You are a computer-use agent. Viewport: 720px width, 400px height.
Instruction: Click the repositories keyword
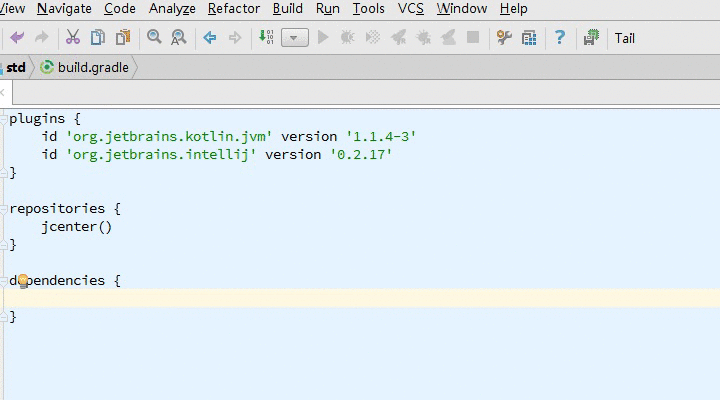tap(57, 209)
